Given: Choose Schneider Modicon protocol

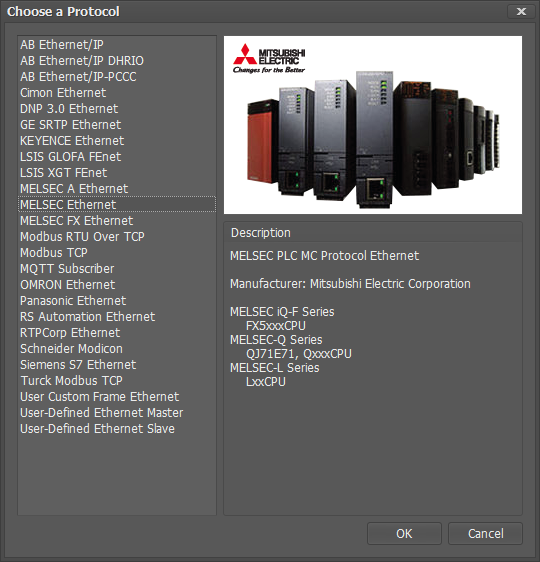Looking at the screenshot, I should click(x=117, y=349).
